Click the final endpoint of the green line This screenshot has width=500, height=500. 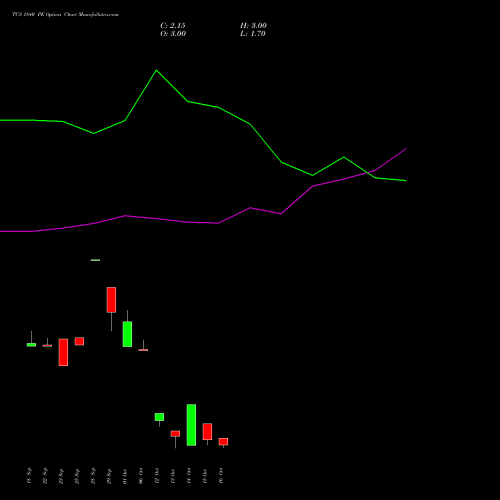coord(406,181)
